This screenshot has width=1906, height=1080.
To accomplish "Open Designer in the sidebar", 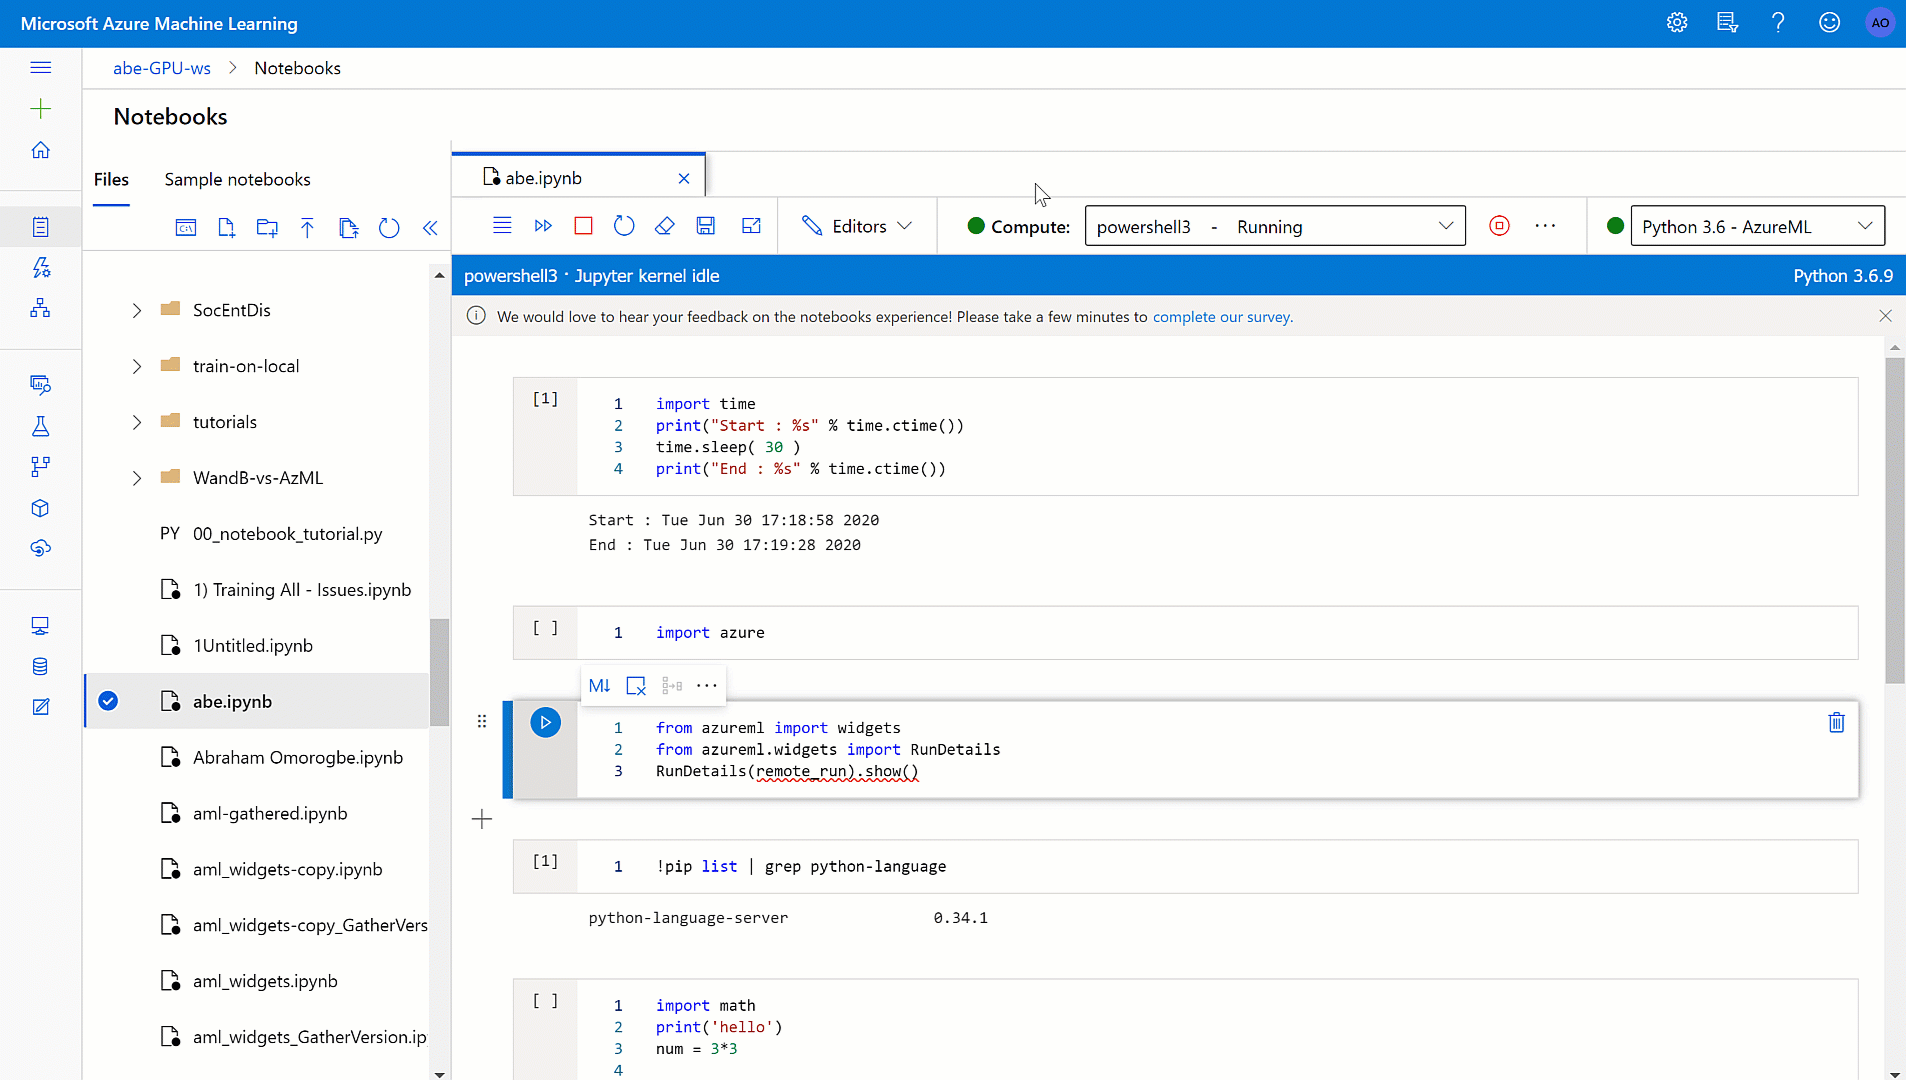I will pos(41,308).
